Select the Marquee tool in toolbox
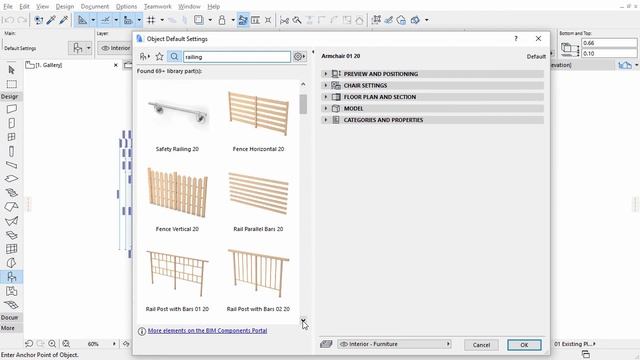The image size is (640, 360). pos(11,84)
